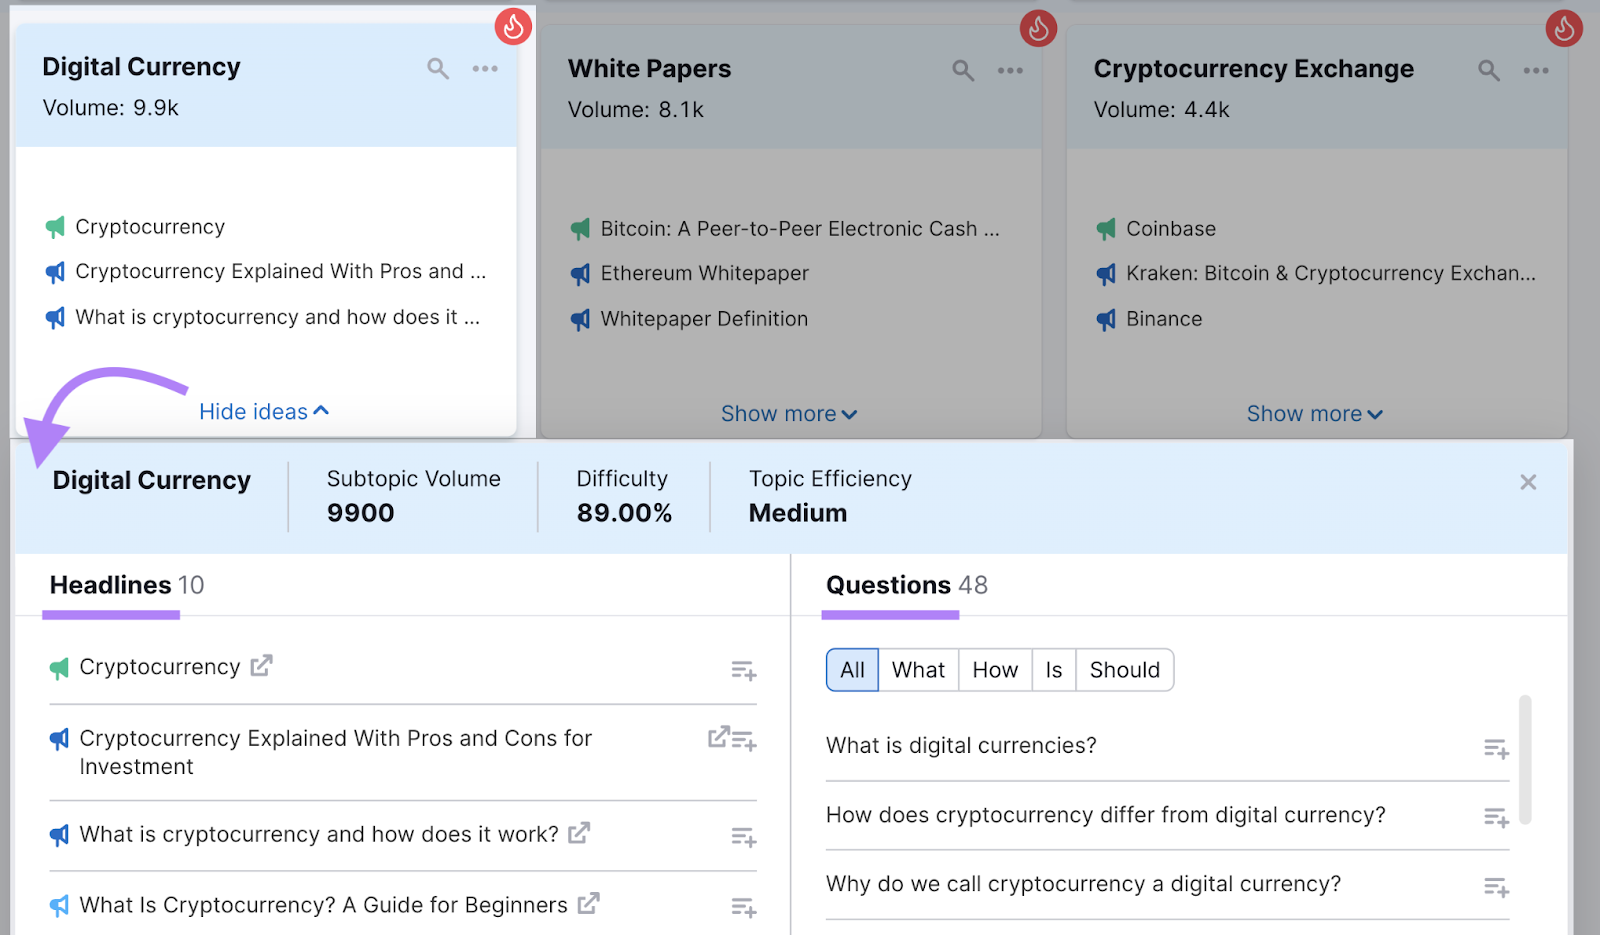The width and height of the screenshot is (1600, 935).
Task: Add 'What is digital currencies?' question to list
Action: tap(1496, 748)
